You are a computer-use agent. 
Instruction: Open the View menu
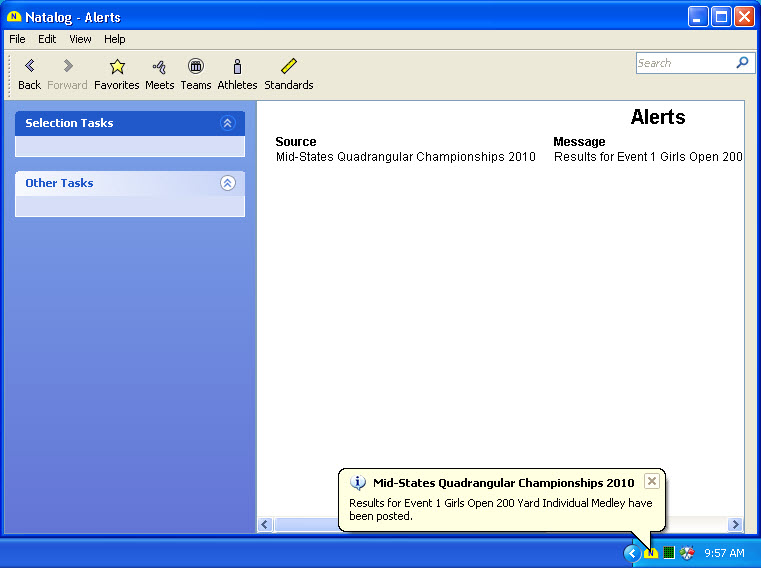(80, 39)
